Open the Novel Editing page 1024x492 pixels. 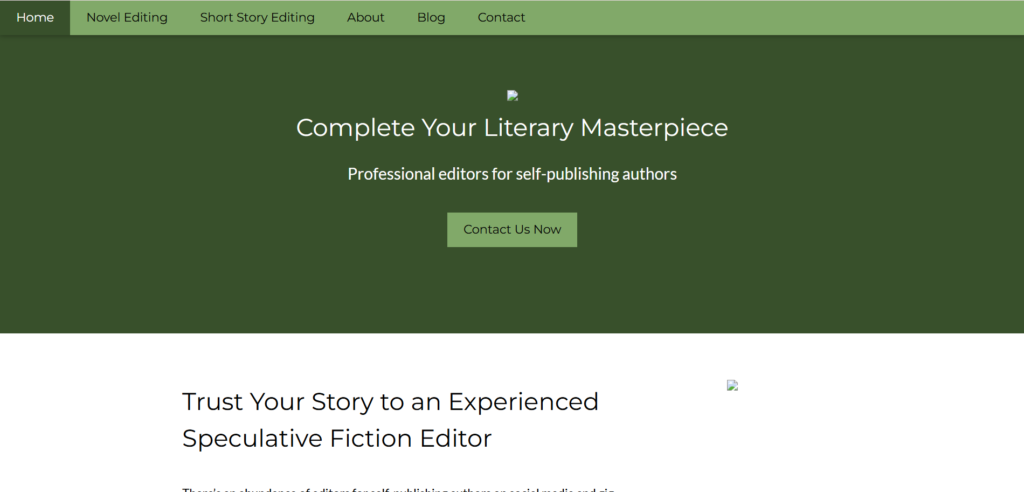tap(127, 17)
